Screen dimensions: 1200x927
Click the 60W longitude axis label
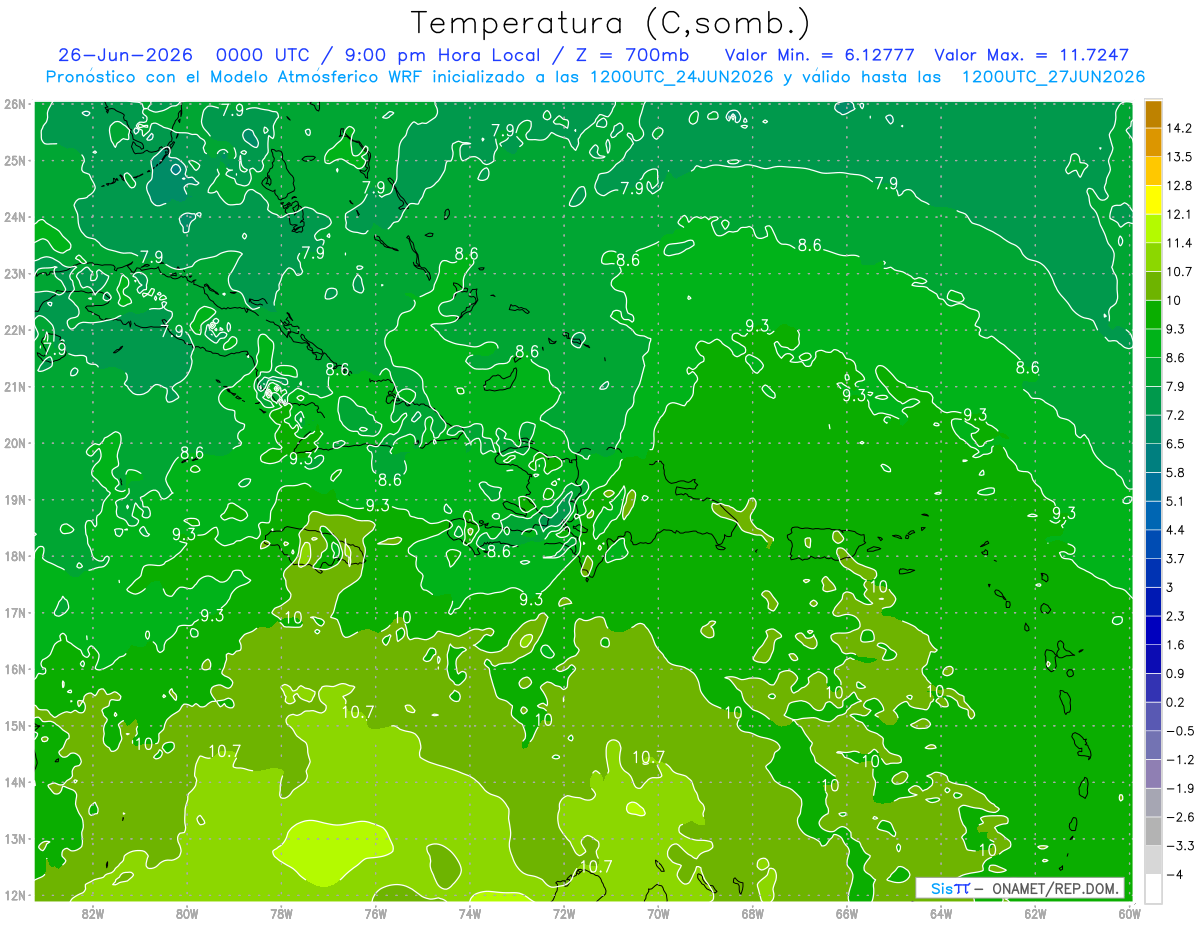(x=1130, y=913)
